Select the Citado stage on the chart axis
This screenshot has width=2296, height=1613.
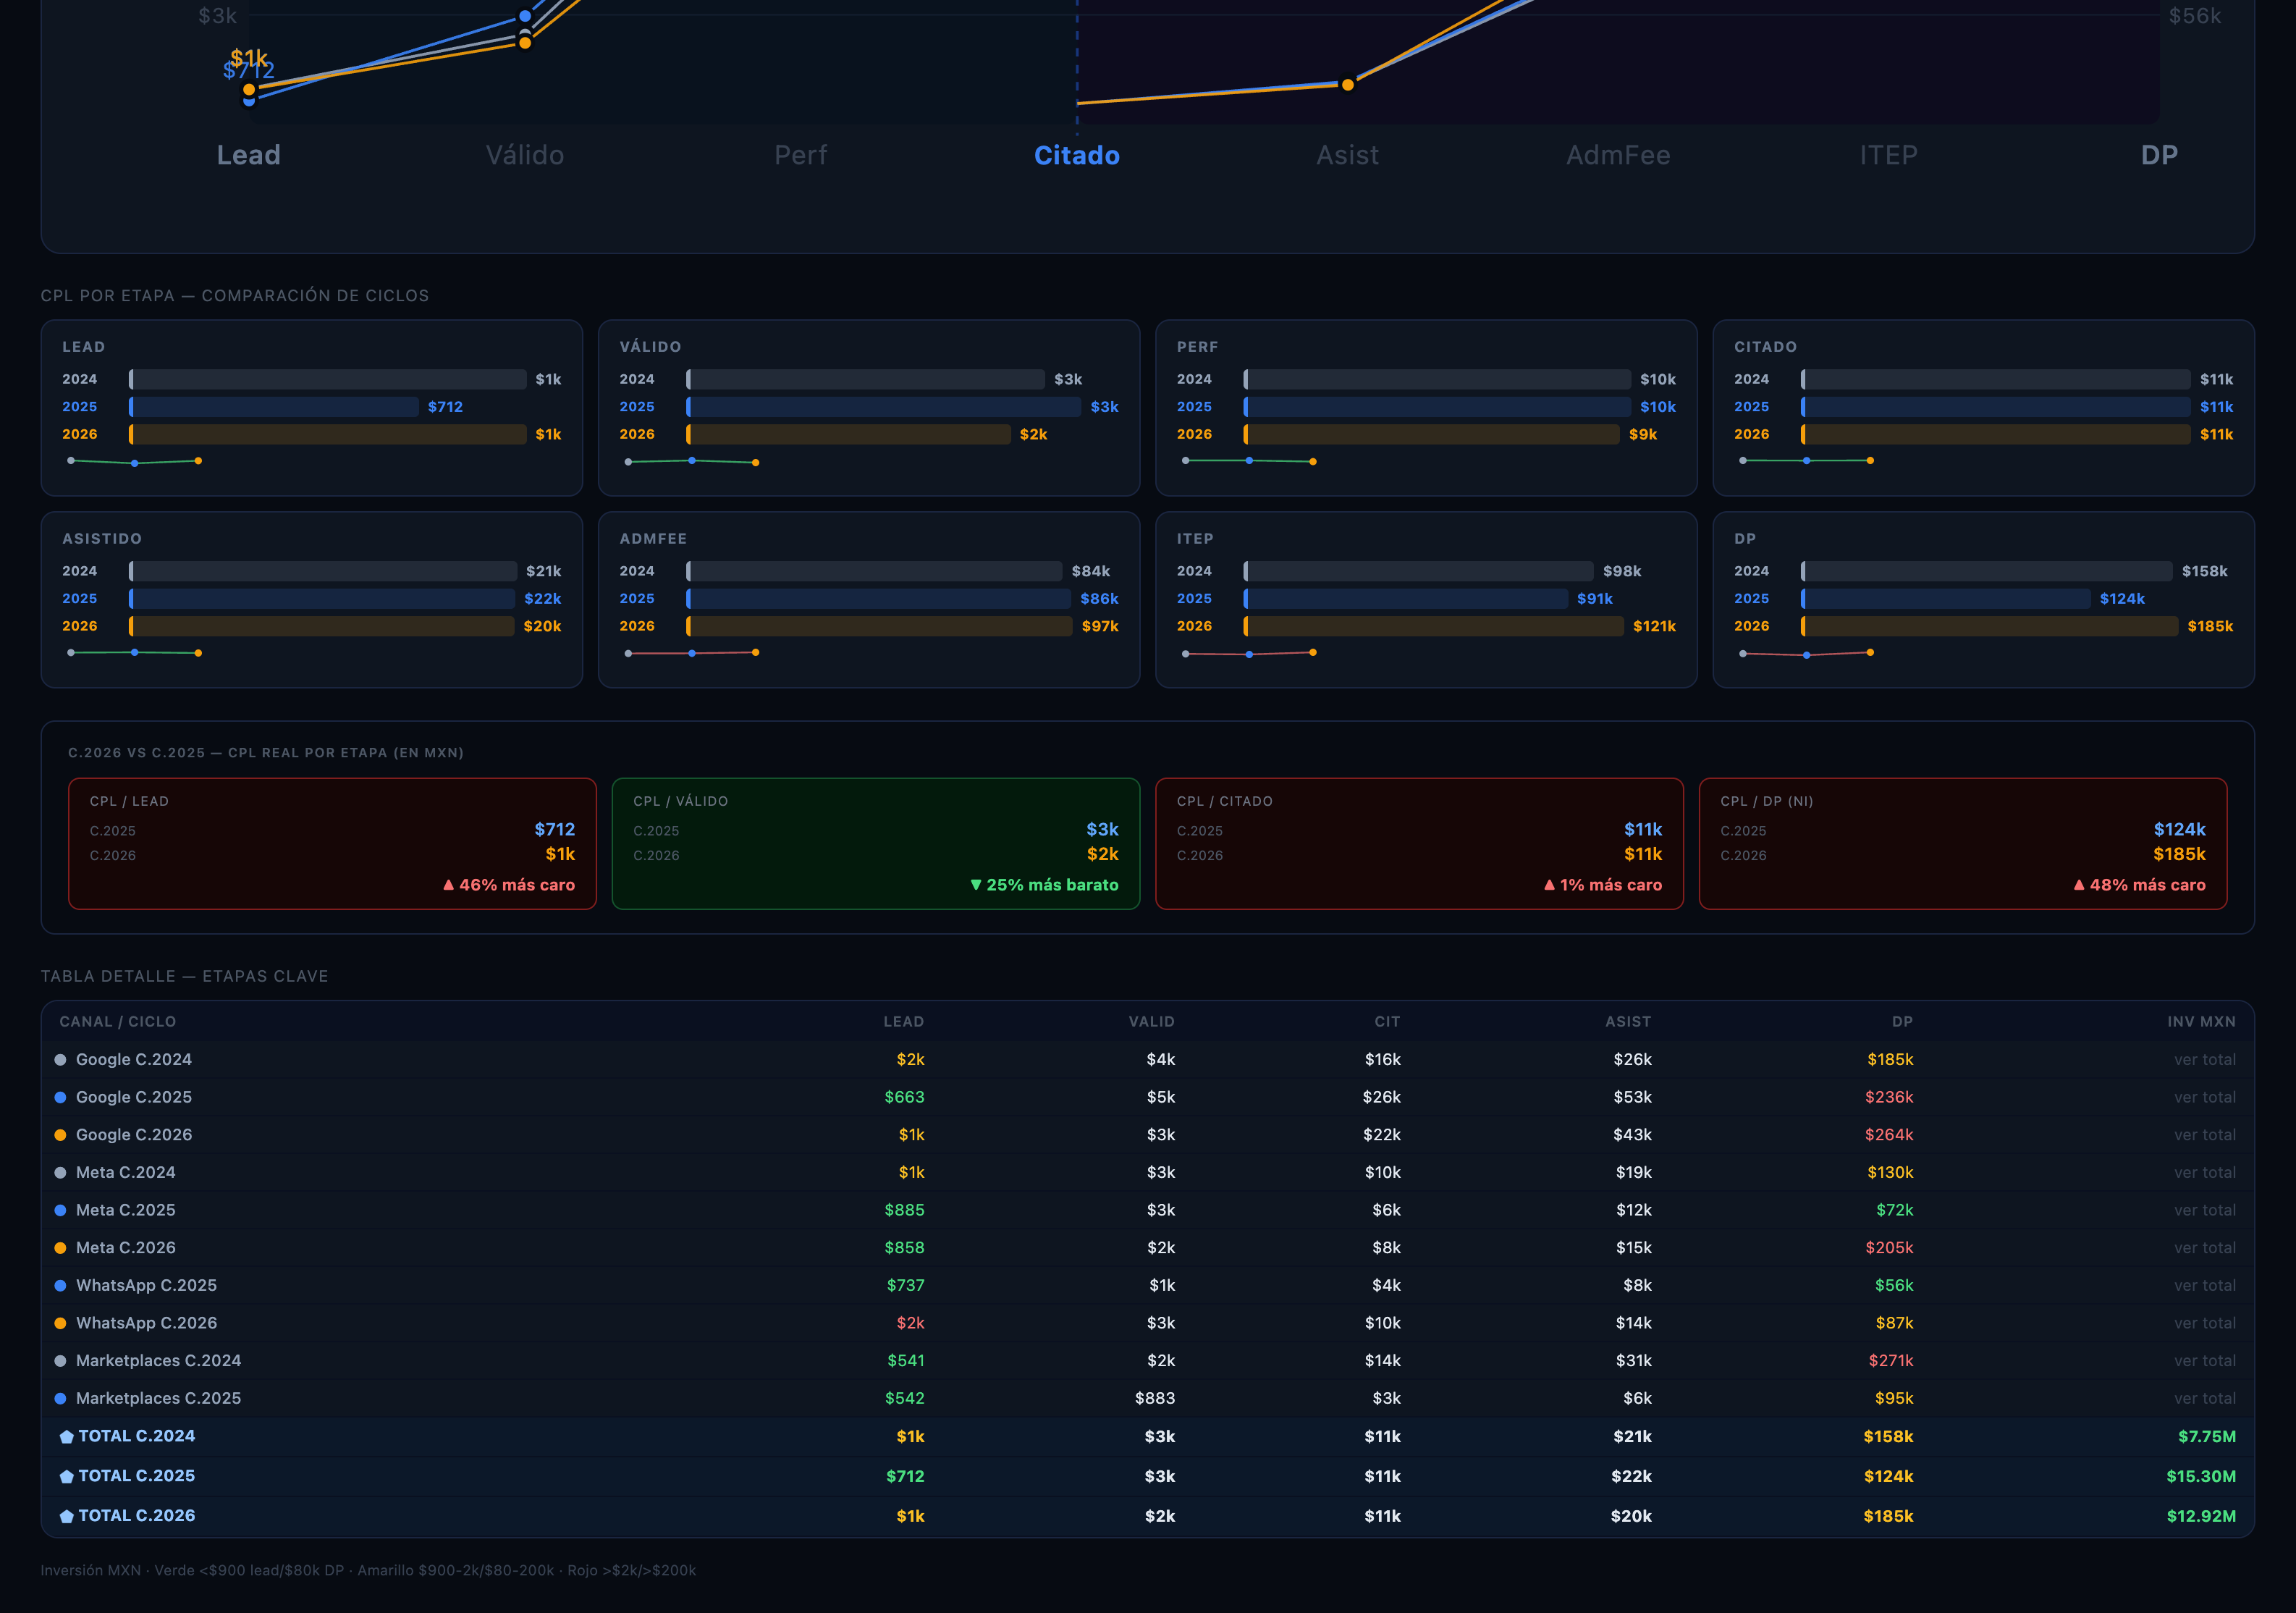(1077, 155)
